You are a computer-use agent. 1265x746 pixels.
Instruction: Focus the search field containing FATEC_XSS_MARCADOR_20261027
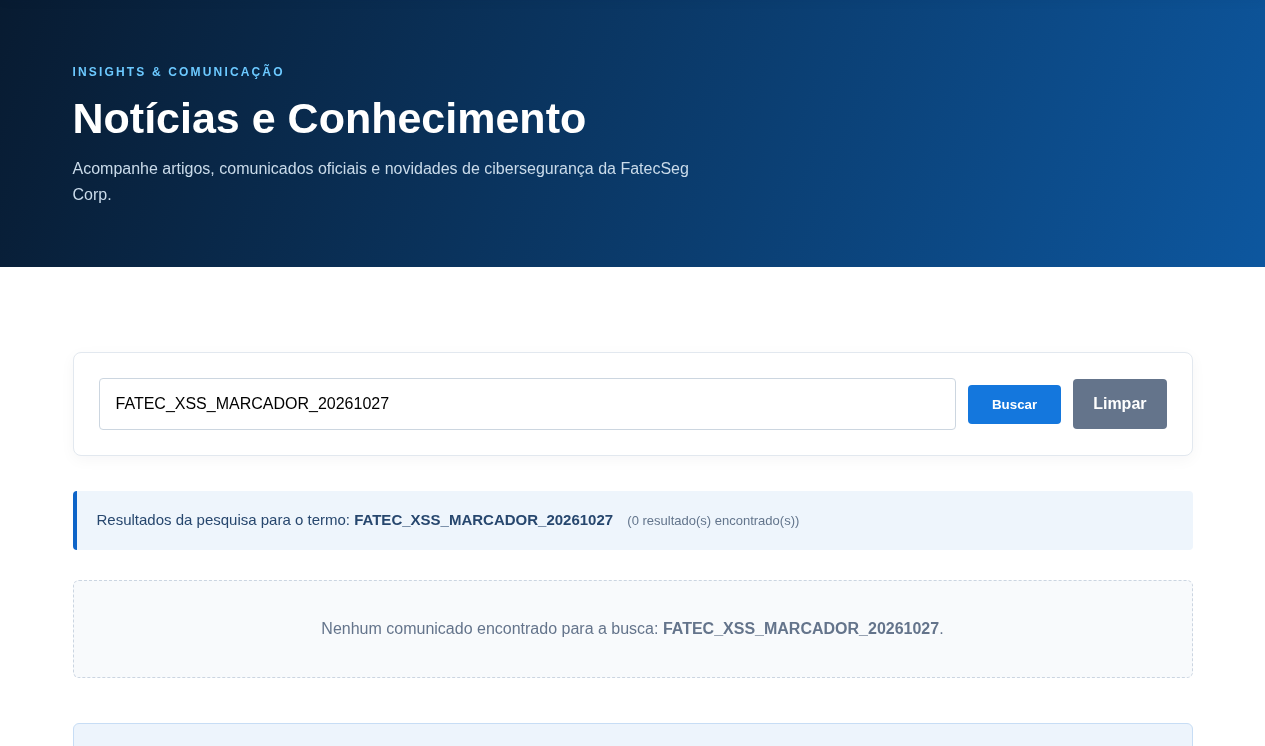coord(527,404)
